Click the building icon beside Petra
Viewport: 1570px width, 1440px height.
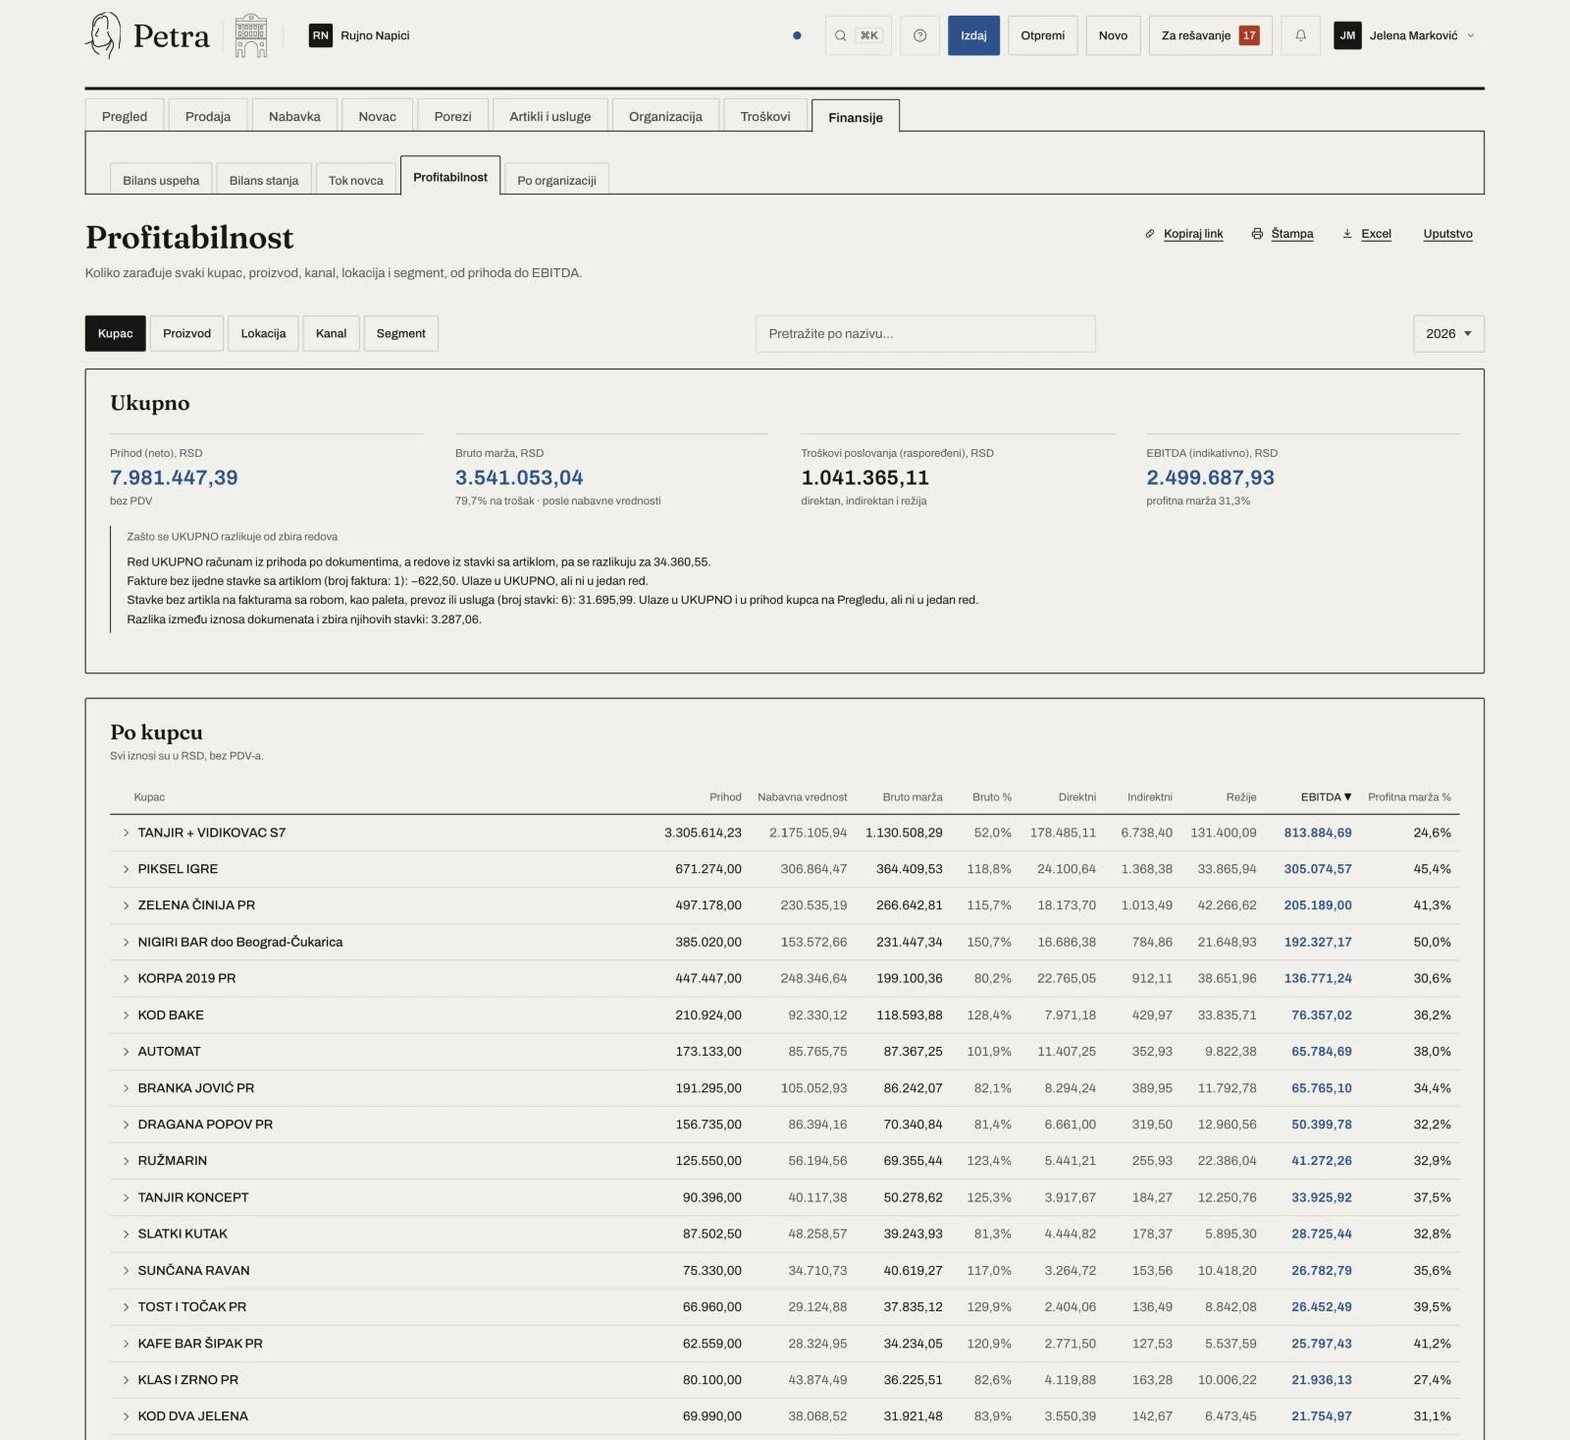click(251, 36)
